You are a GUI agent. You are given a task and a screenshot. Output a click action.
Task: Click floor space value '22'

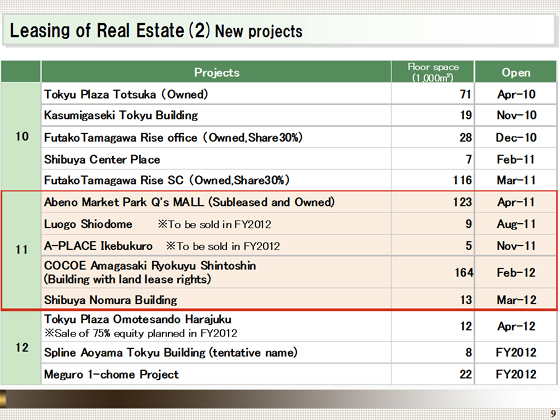[465, 374]
